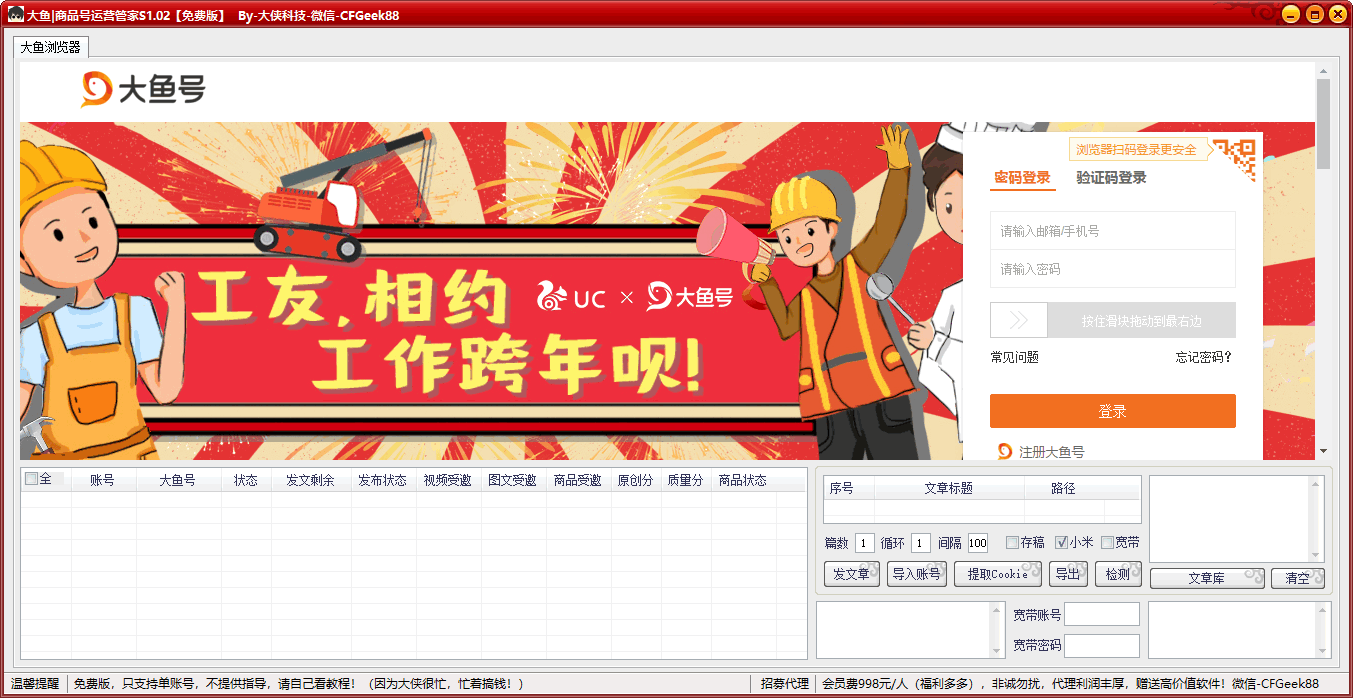Click the 导出 button

(1067, 575)
